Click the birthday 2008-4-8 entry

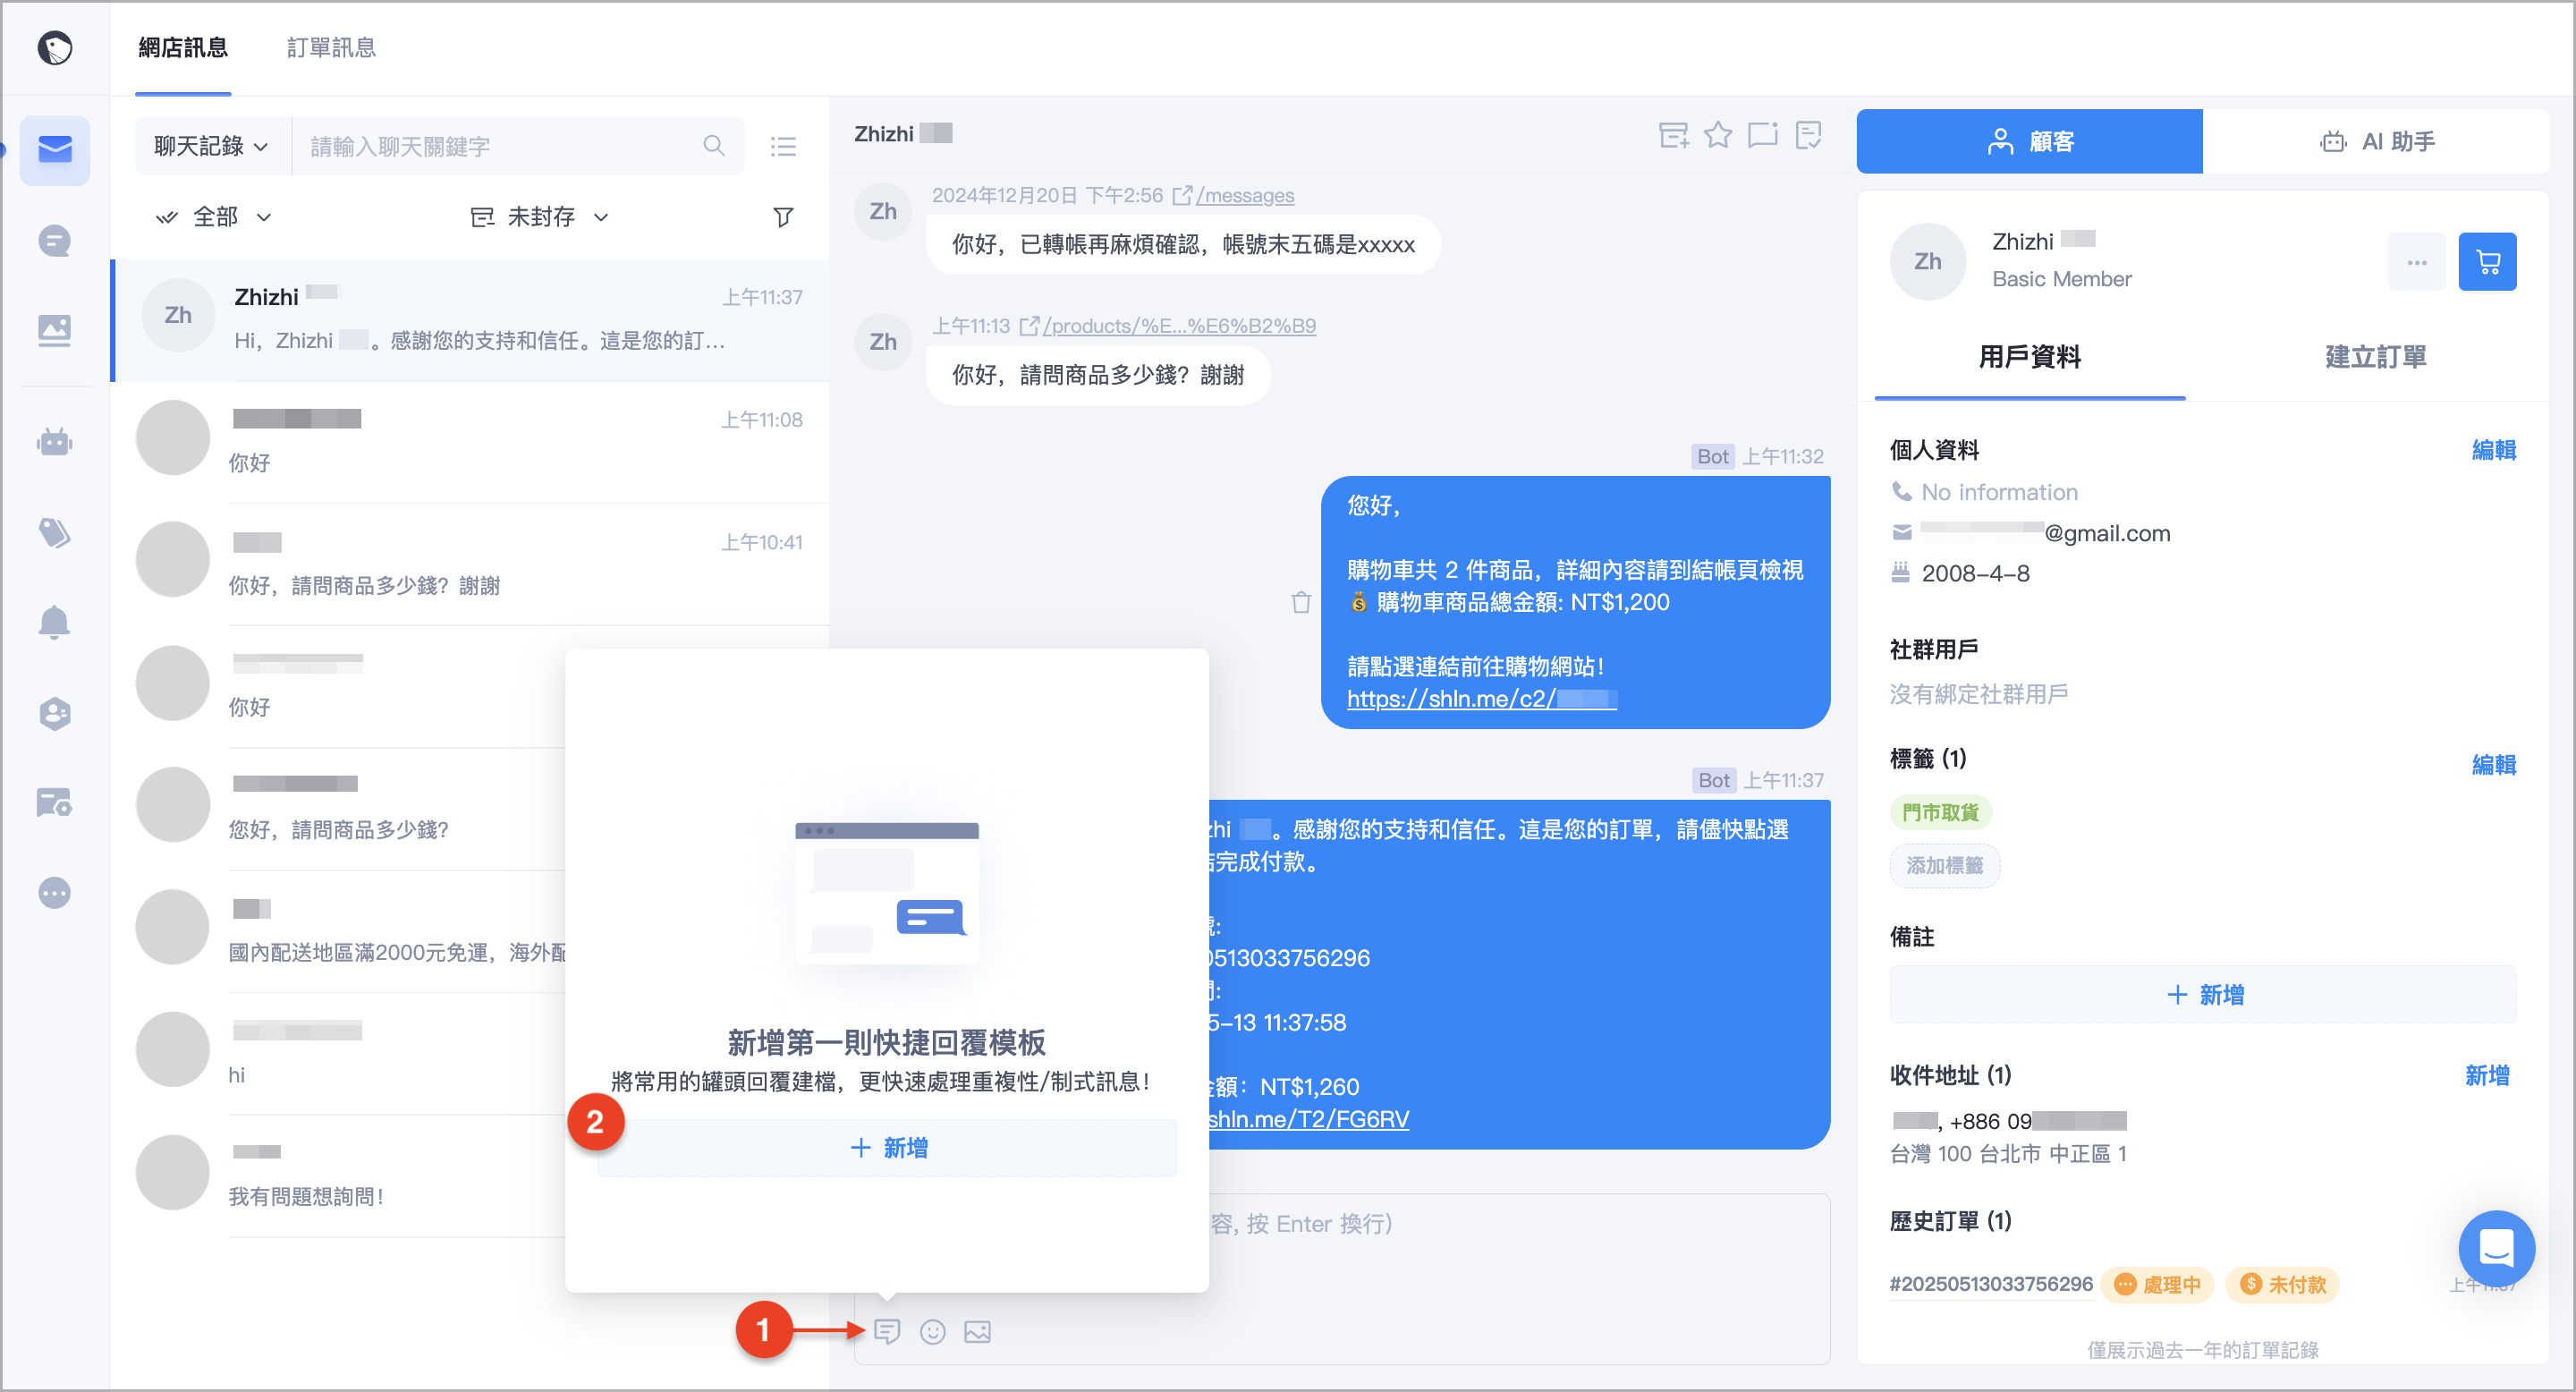(1975, 573)
